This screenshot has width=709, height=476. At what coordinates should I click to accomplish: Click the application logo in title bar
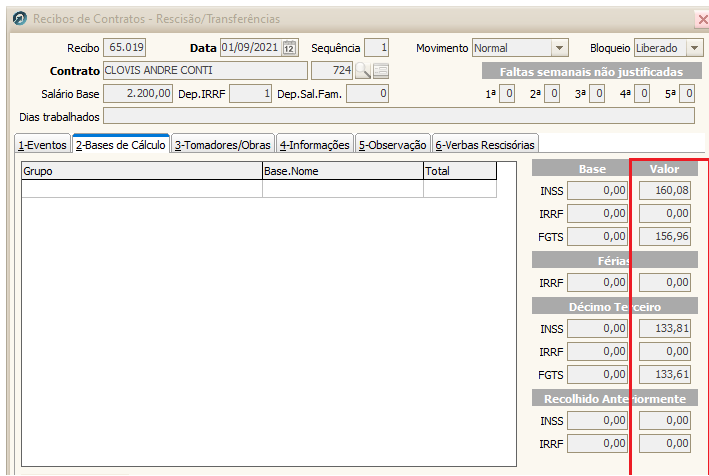[19, 19]
